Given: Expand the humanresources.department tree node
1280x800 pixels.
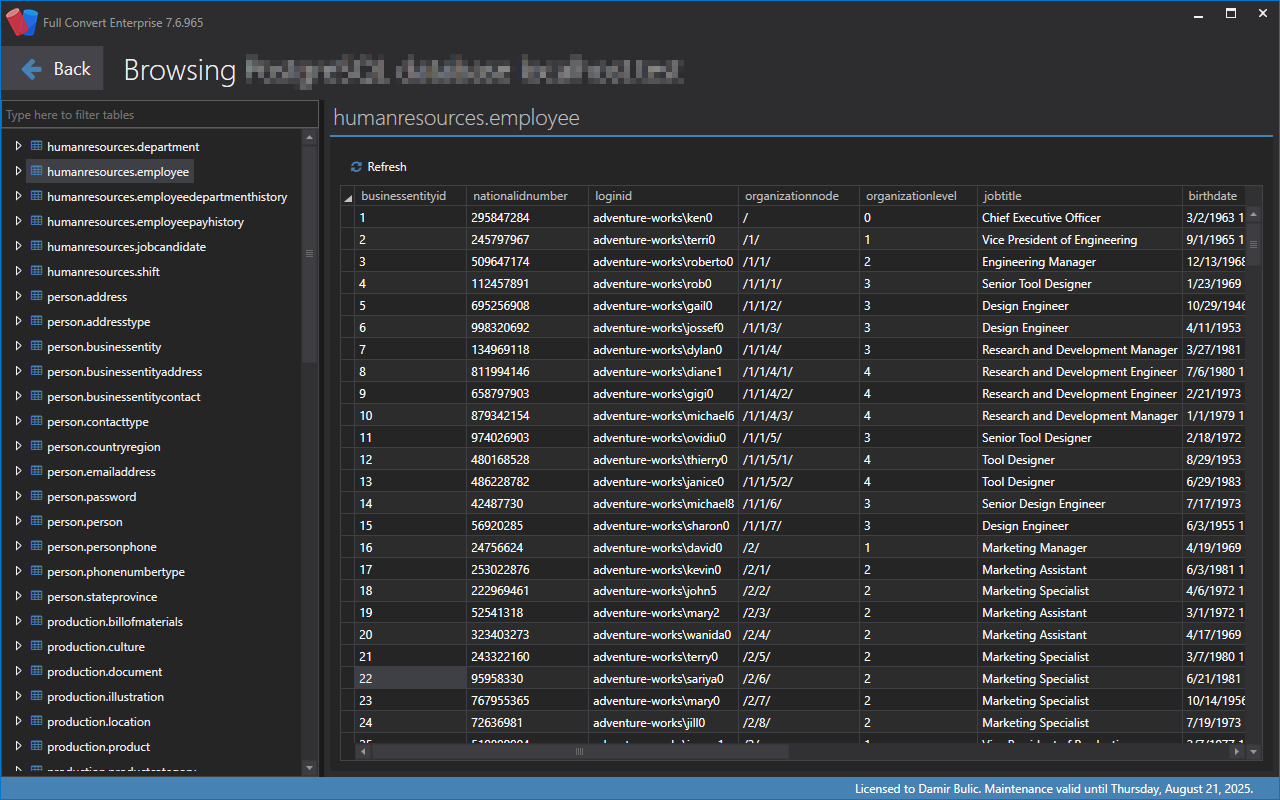Looking at the screenshot, I should [x=17, y=146].
